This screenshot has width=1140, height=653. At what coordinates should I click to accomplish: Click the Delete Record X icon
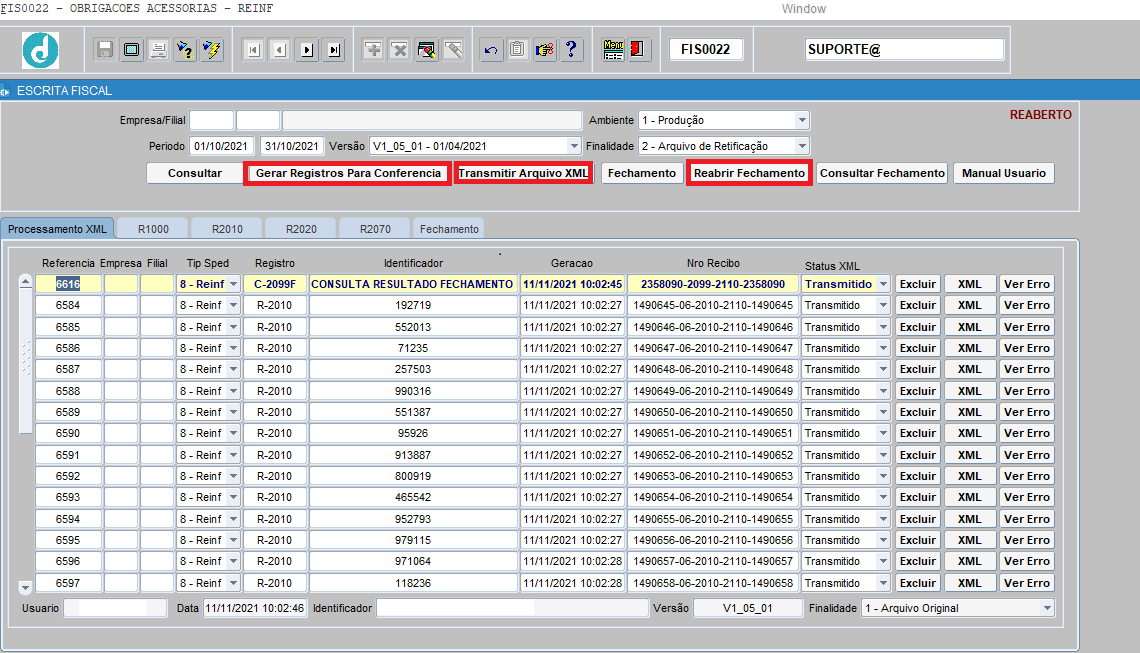(x=400, y=49)
